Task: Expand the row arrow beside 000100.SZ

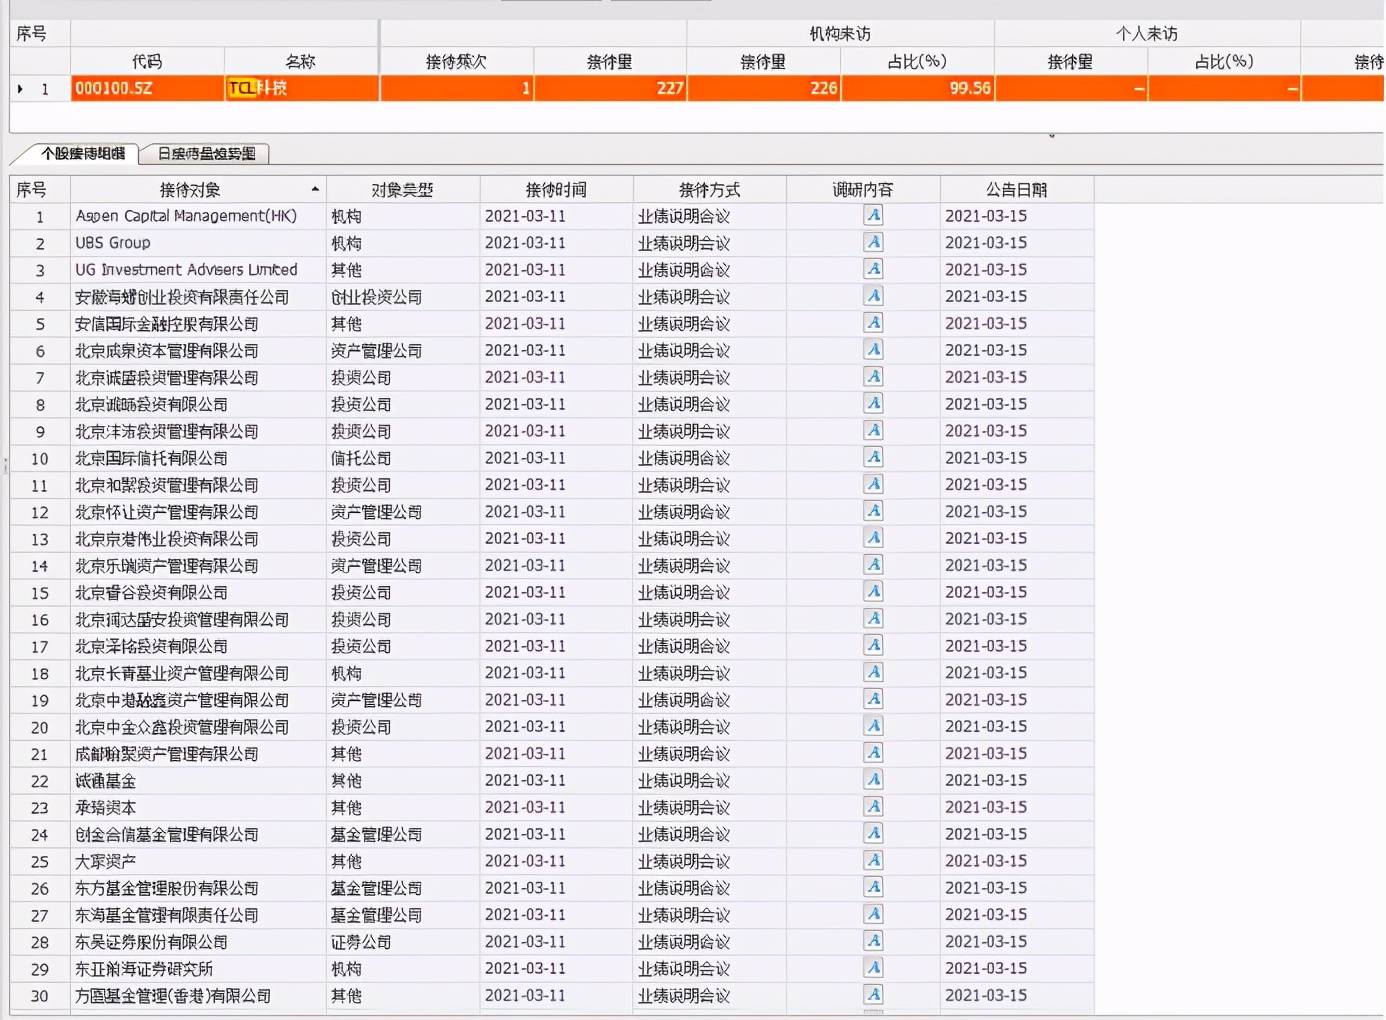Action: pos(20,89)
